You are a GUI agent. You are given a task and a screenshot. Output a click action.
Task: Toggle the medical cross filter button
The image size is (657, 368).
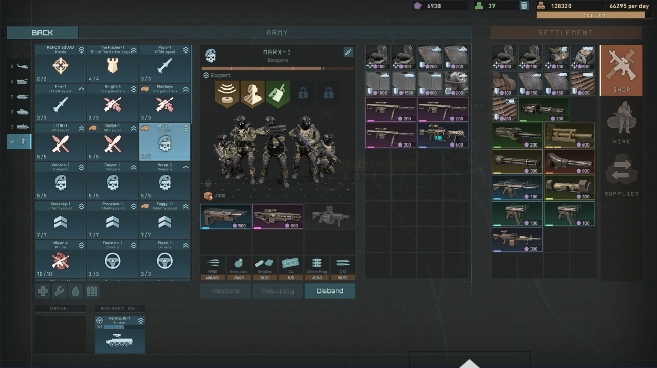(43, 291)
